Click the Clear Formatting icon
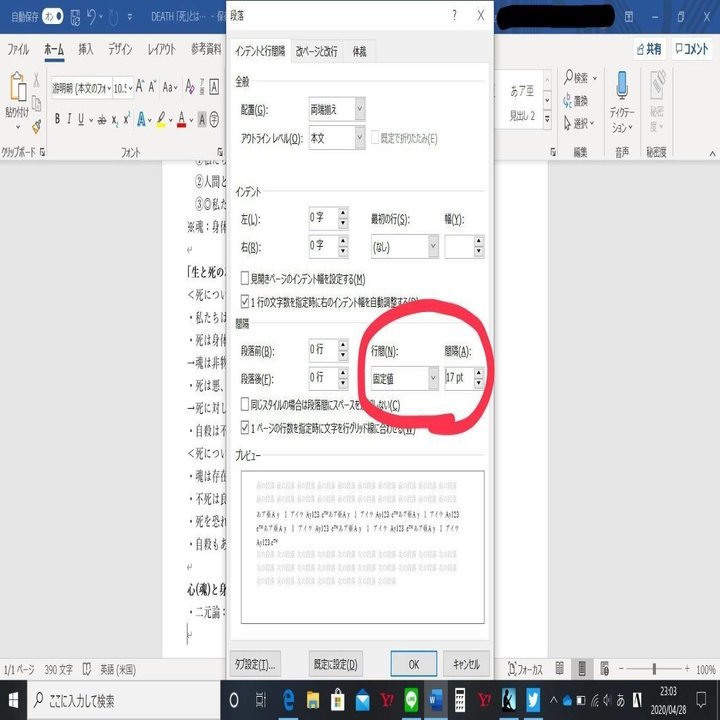This screenshot has height=720, width=720. 190,86
